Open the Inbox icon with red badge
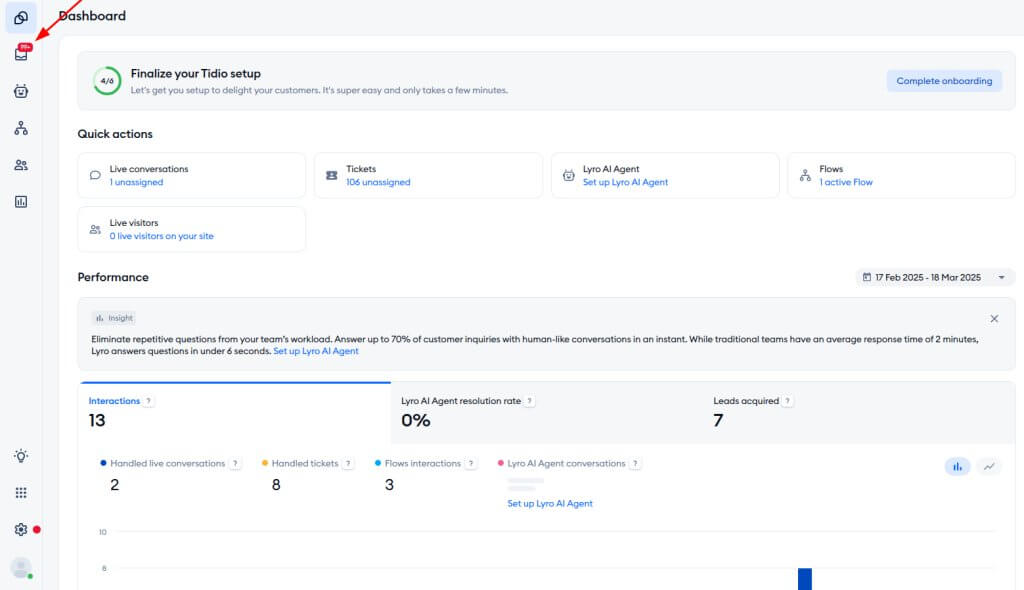This screenshot has height=590, width=1024. (22, 53)
